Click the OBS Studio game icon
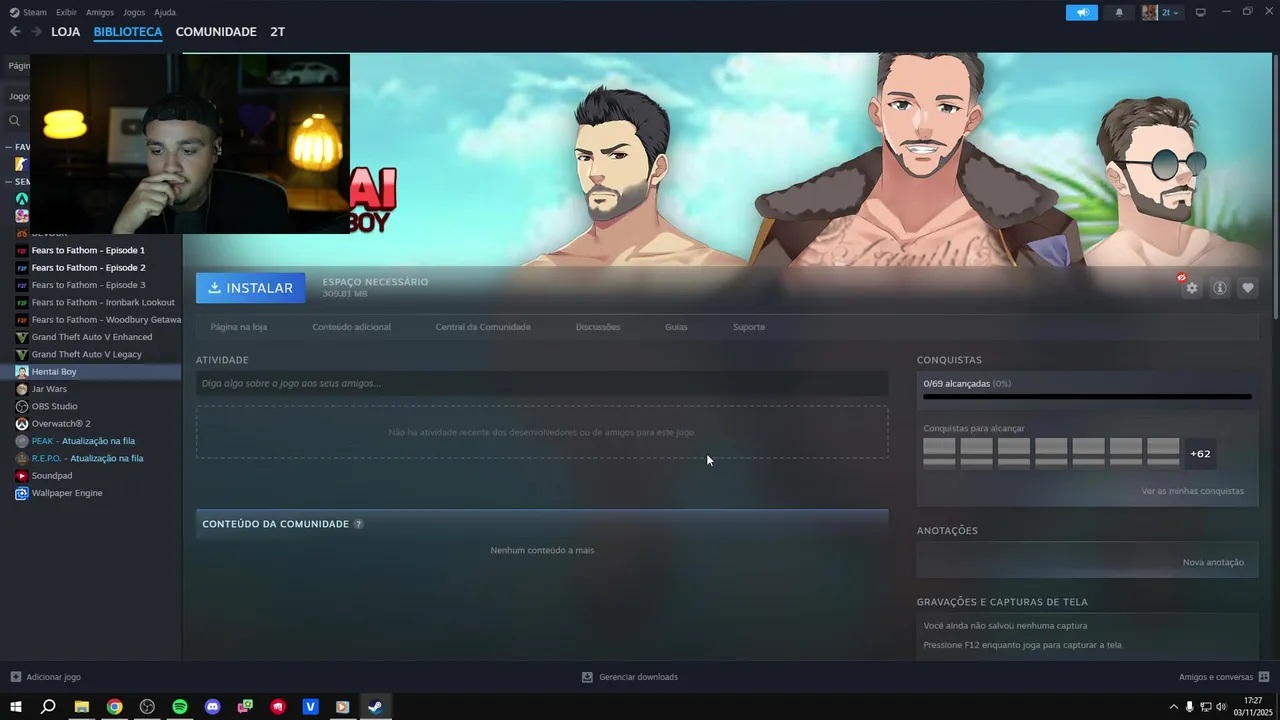The image size is (1280, 720). pos(22,406)
